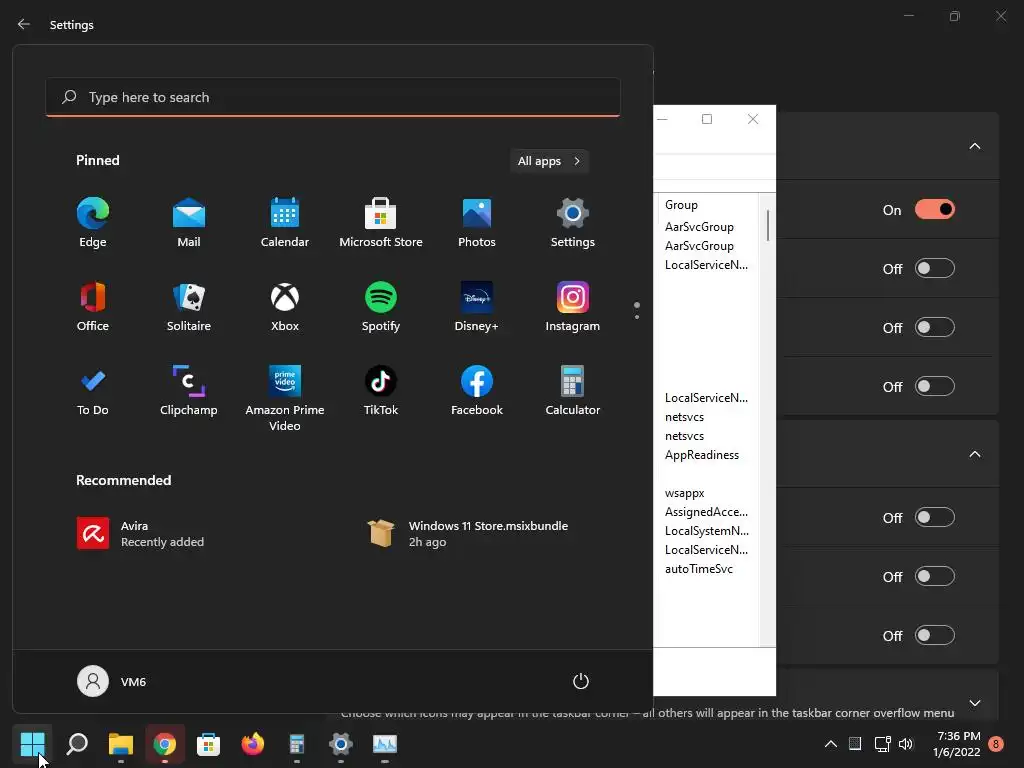Viewport: 1024px width, 768px height.
Task: Launch Office from pinned apps
Action: click(x=93, y=306)
